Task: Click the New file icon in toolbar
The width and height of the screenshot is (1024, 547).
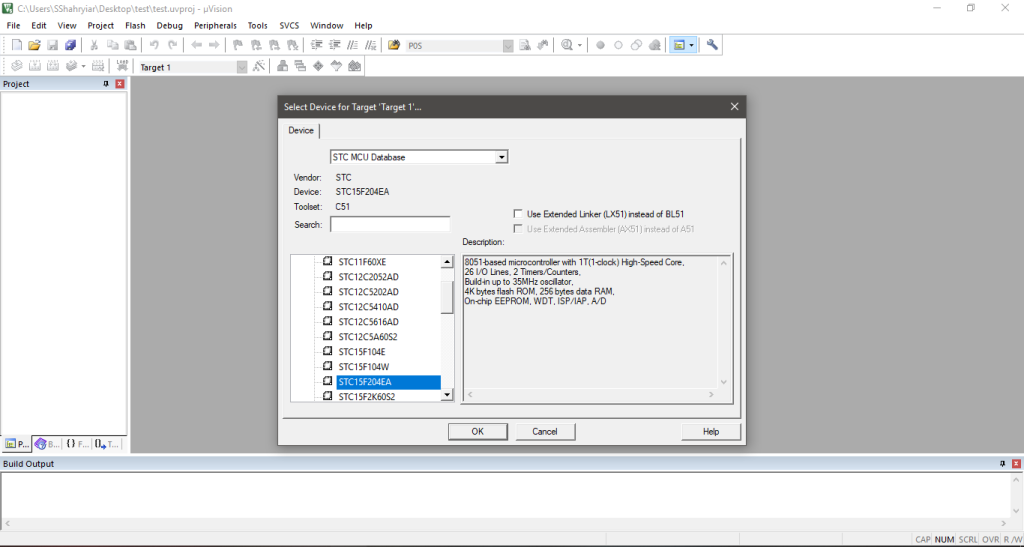Action: click(16, 45)
